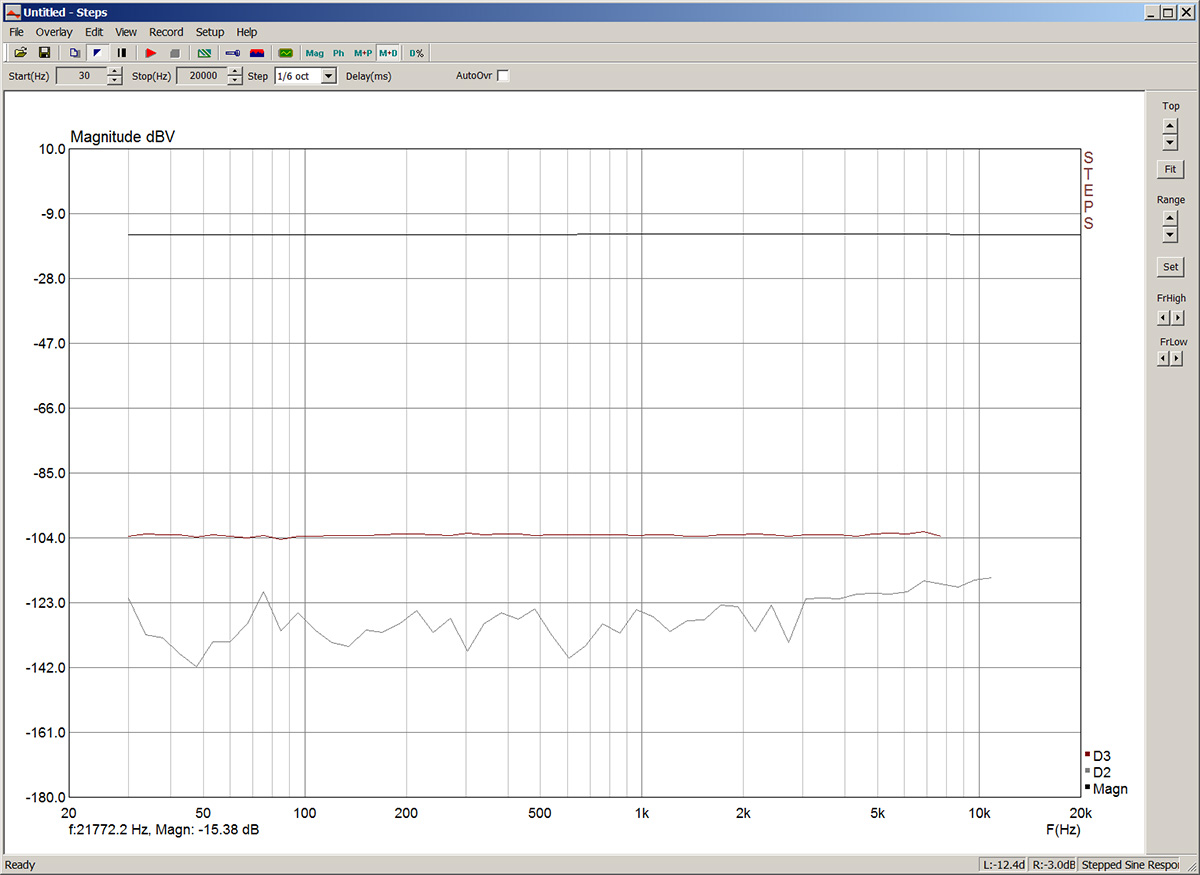Toggle the blue triangle toolbar icon
1200x875 pixels.
98,52
